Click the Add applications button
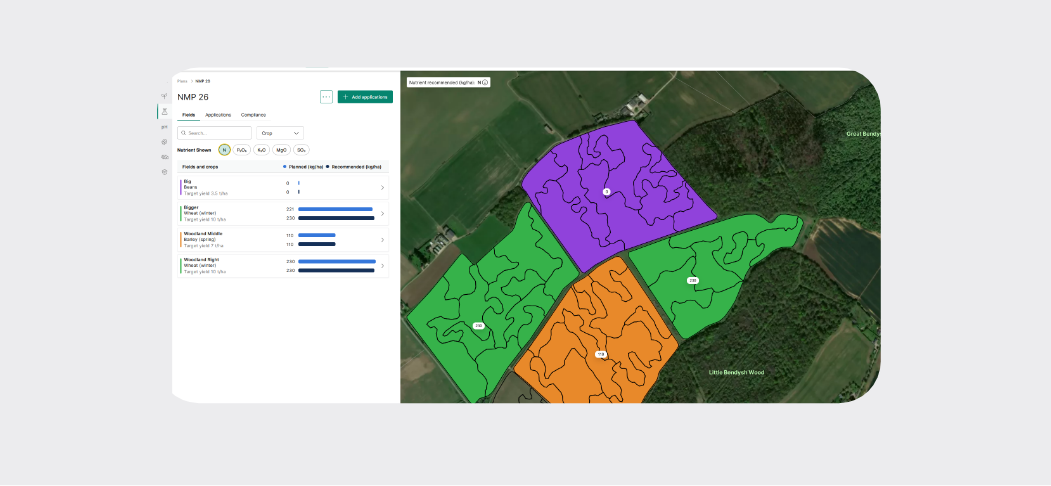 [x=365, y=97]
